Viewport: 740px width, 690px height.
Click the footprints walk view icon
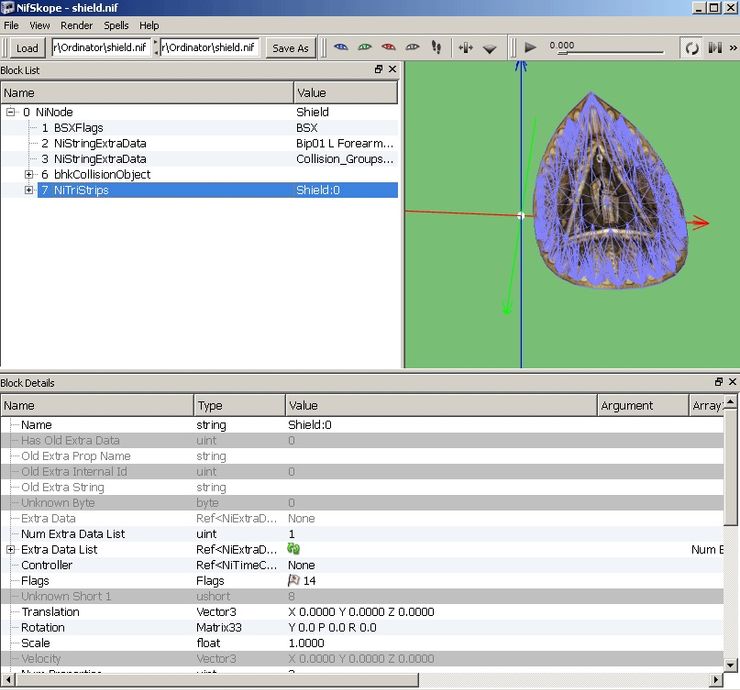[x=436, y=47]
